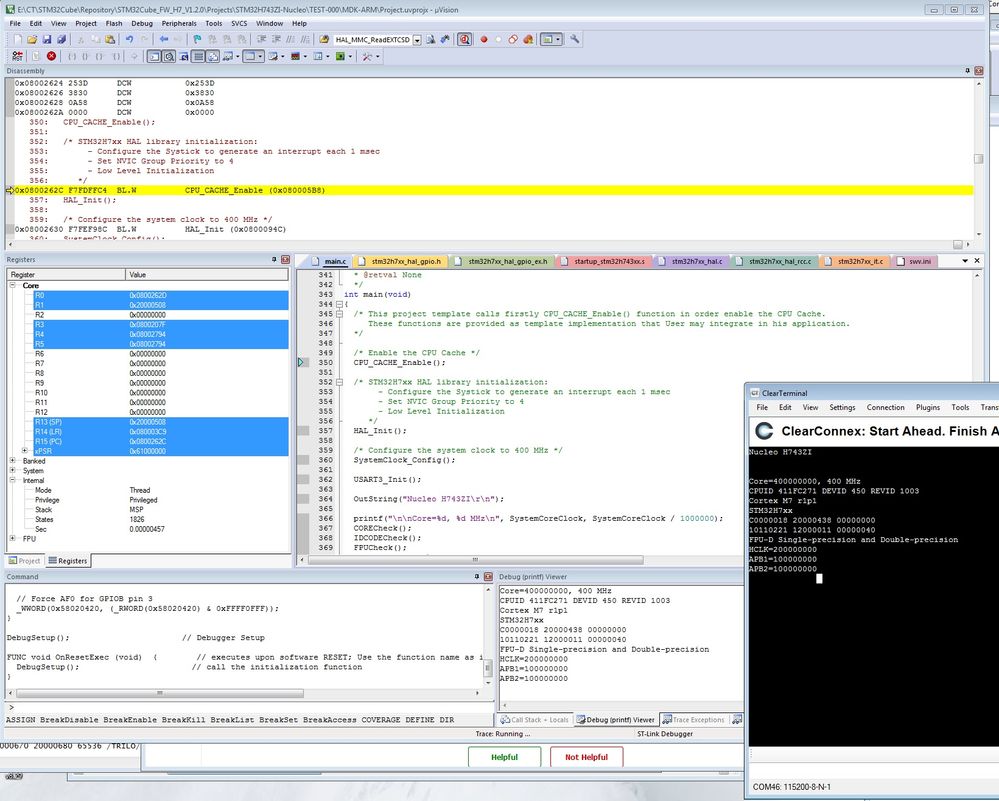Open the SVCS menu
999x801 pixels.
tap(239, 24)
